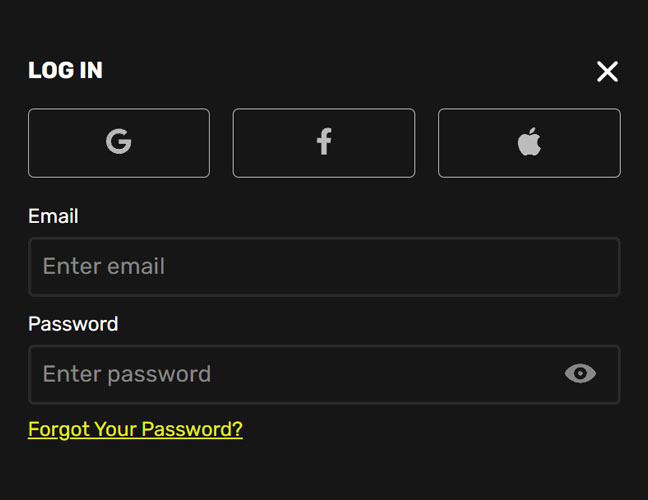Sign in with the Google icon

coord(119,142)
